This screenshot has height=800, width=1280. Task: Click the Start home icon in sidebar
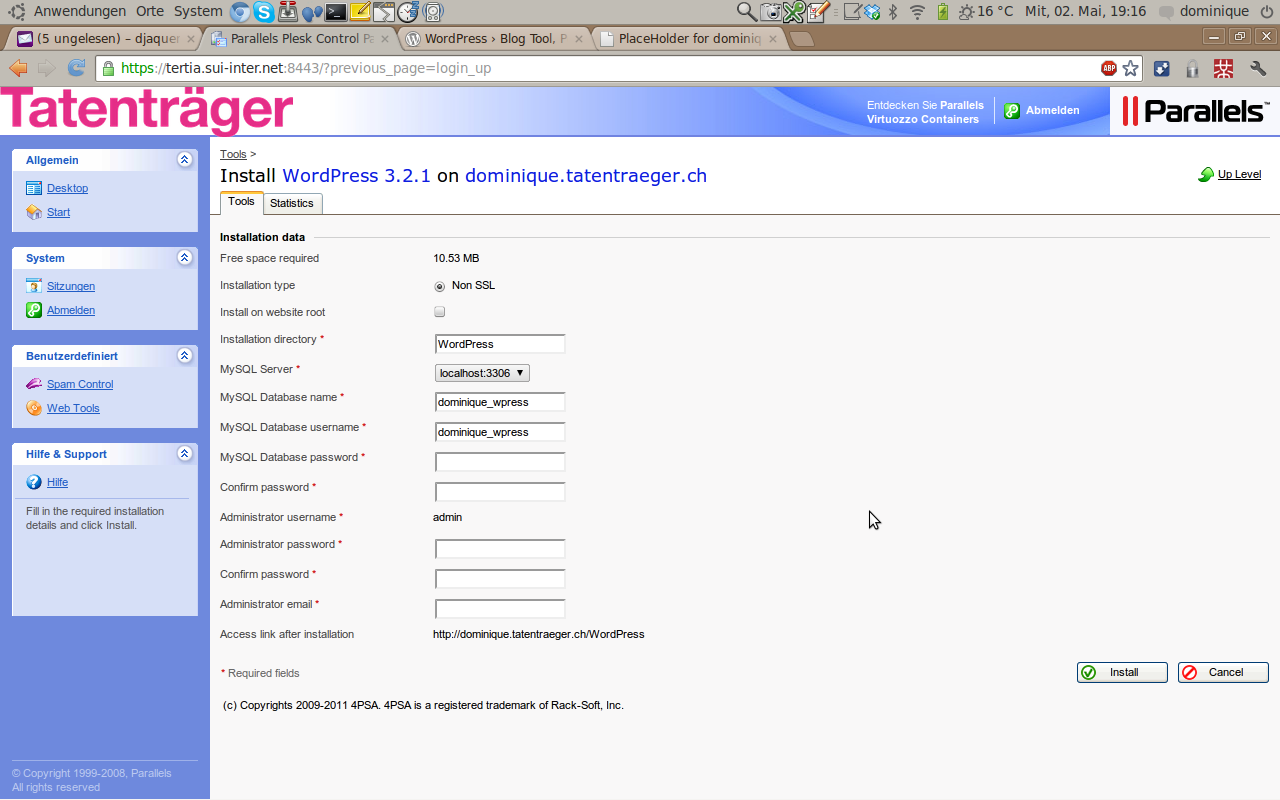pos(34,212)
